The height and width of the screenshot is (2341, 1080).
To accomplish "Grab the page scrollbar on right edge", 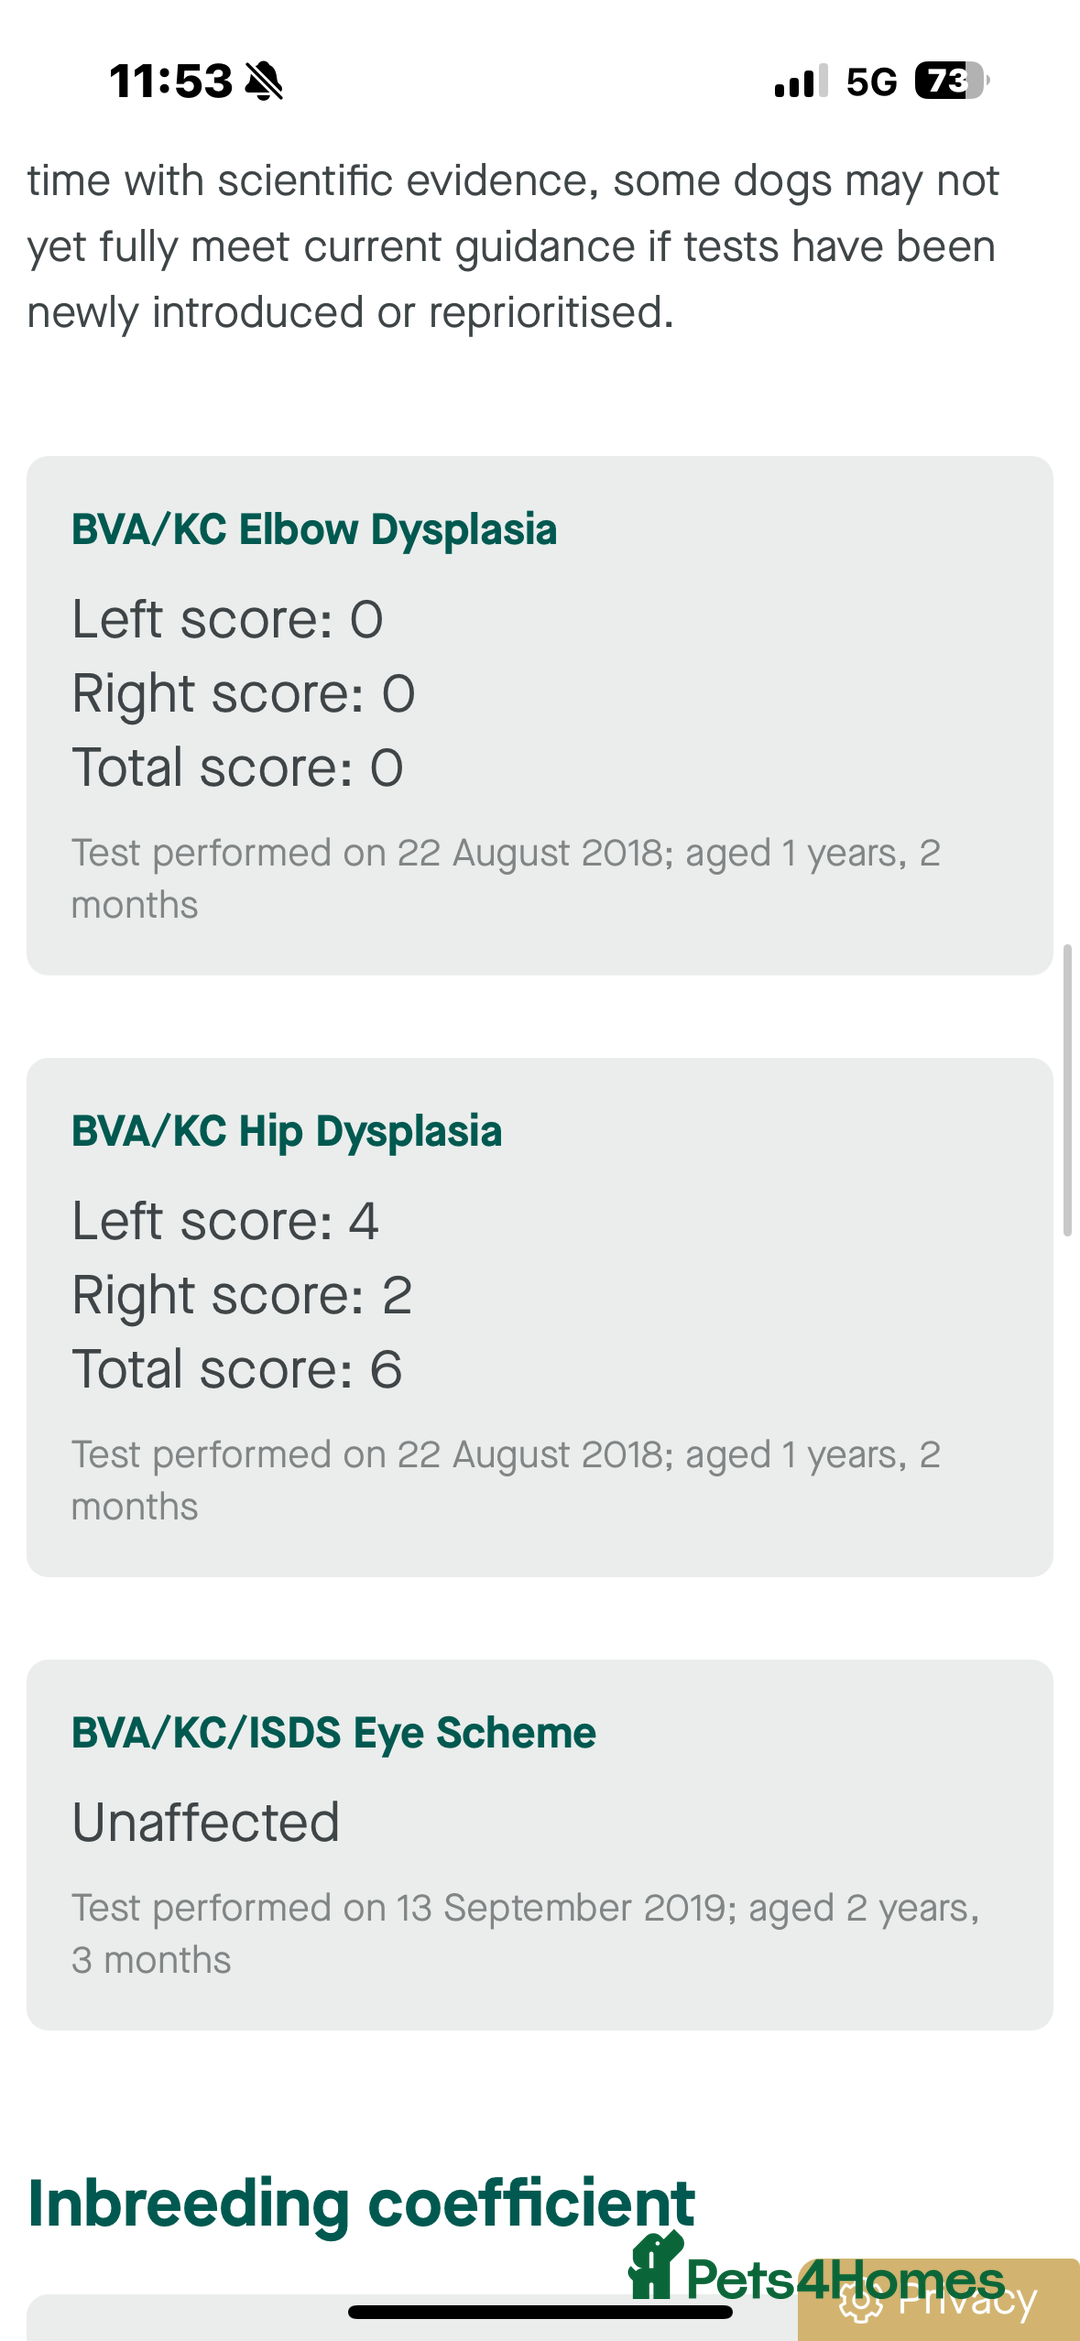I will pos(1067,1090).
